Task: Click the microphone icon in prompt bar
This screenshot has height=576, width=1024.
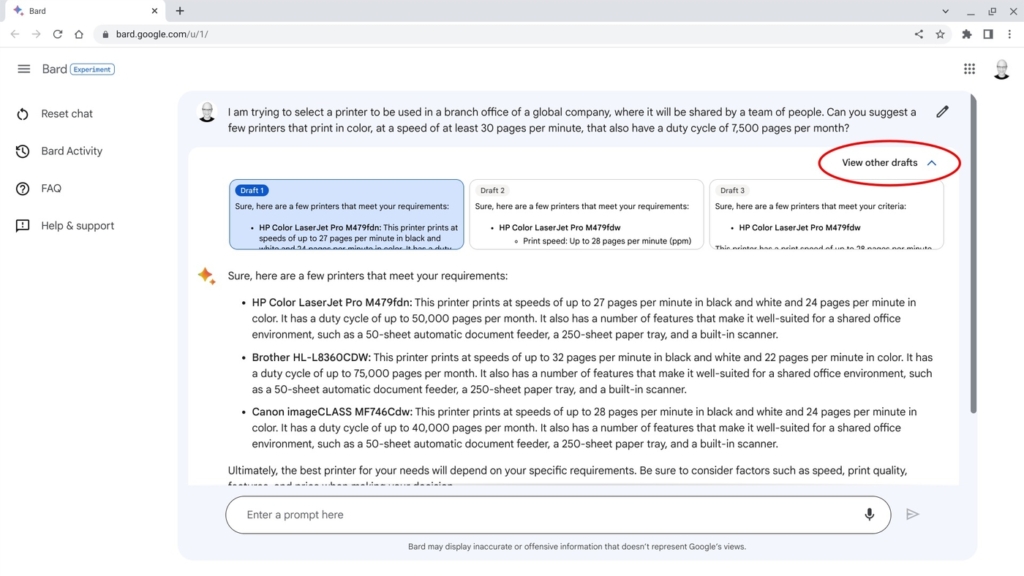Action: pyautogui.click(x=868, y=514)
